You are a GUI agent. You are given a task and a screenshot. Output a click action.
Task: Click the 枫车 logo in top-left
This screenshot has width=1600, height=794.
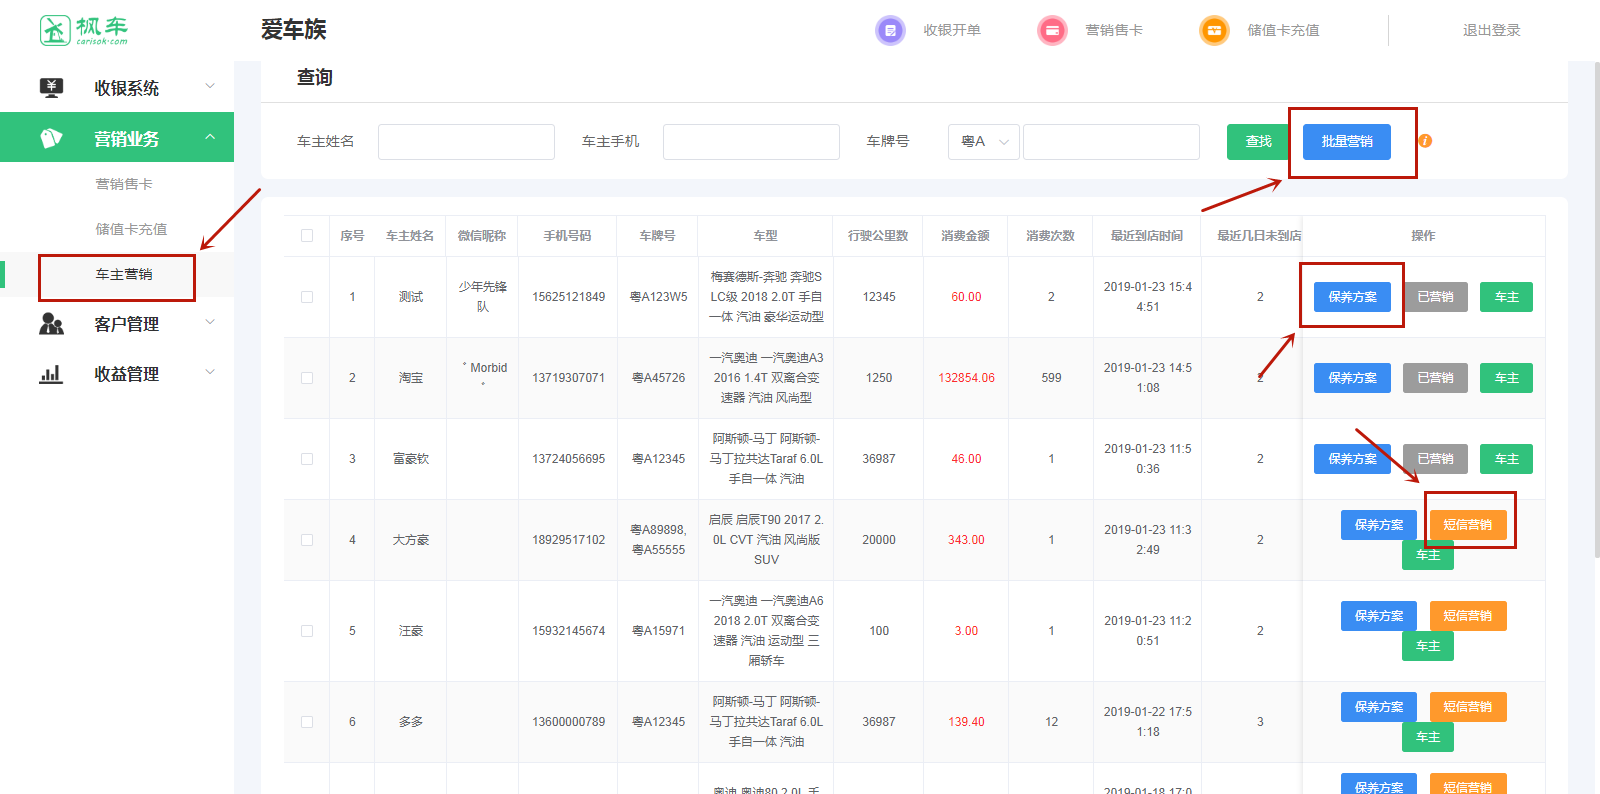(x=84, y=30)
